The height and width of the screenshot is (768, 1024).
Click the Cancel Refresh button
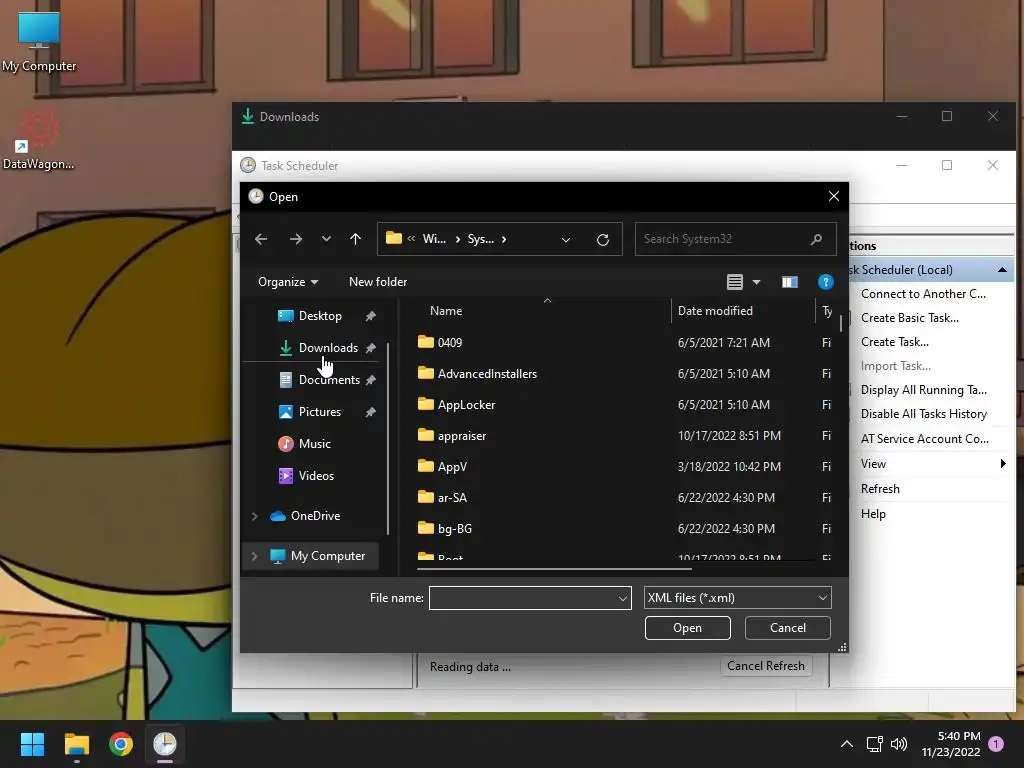coord(765,666)
